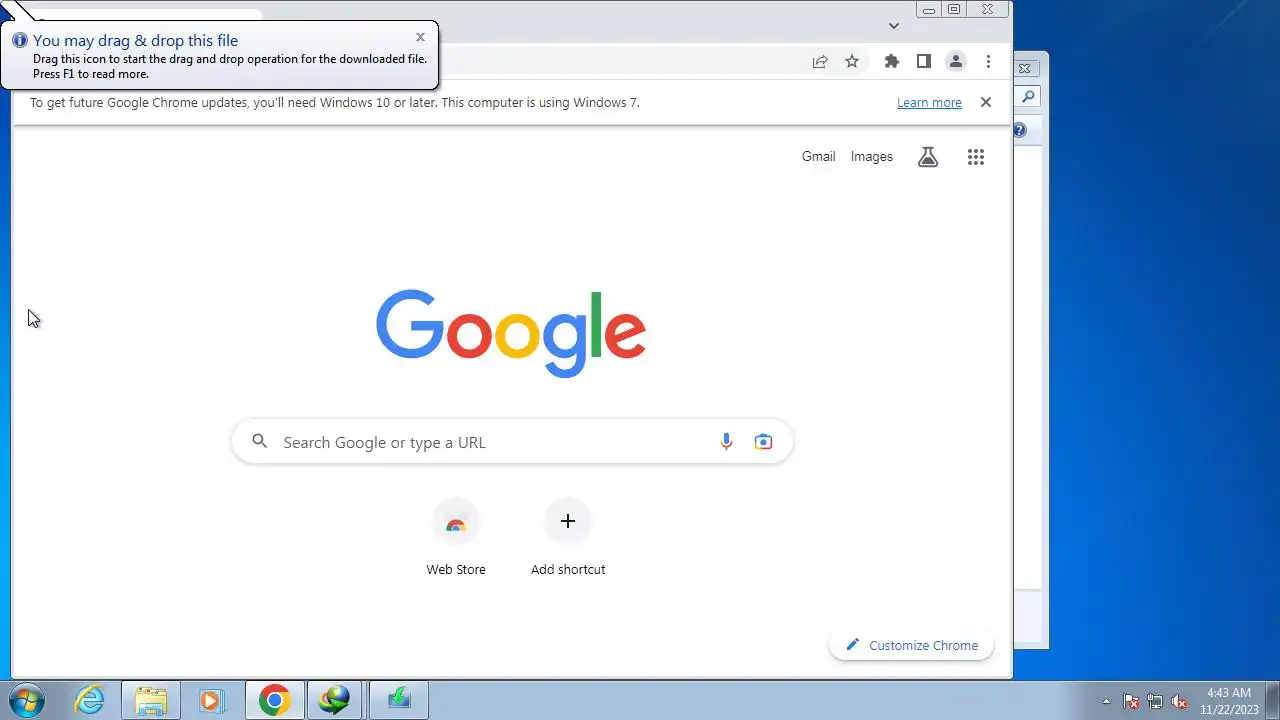Image resolution: width=1280 pixels, height=720 pixels.
Task: Search by image with Google Lens
Action: (764, 442)
